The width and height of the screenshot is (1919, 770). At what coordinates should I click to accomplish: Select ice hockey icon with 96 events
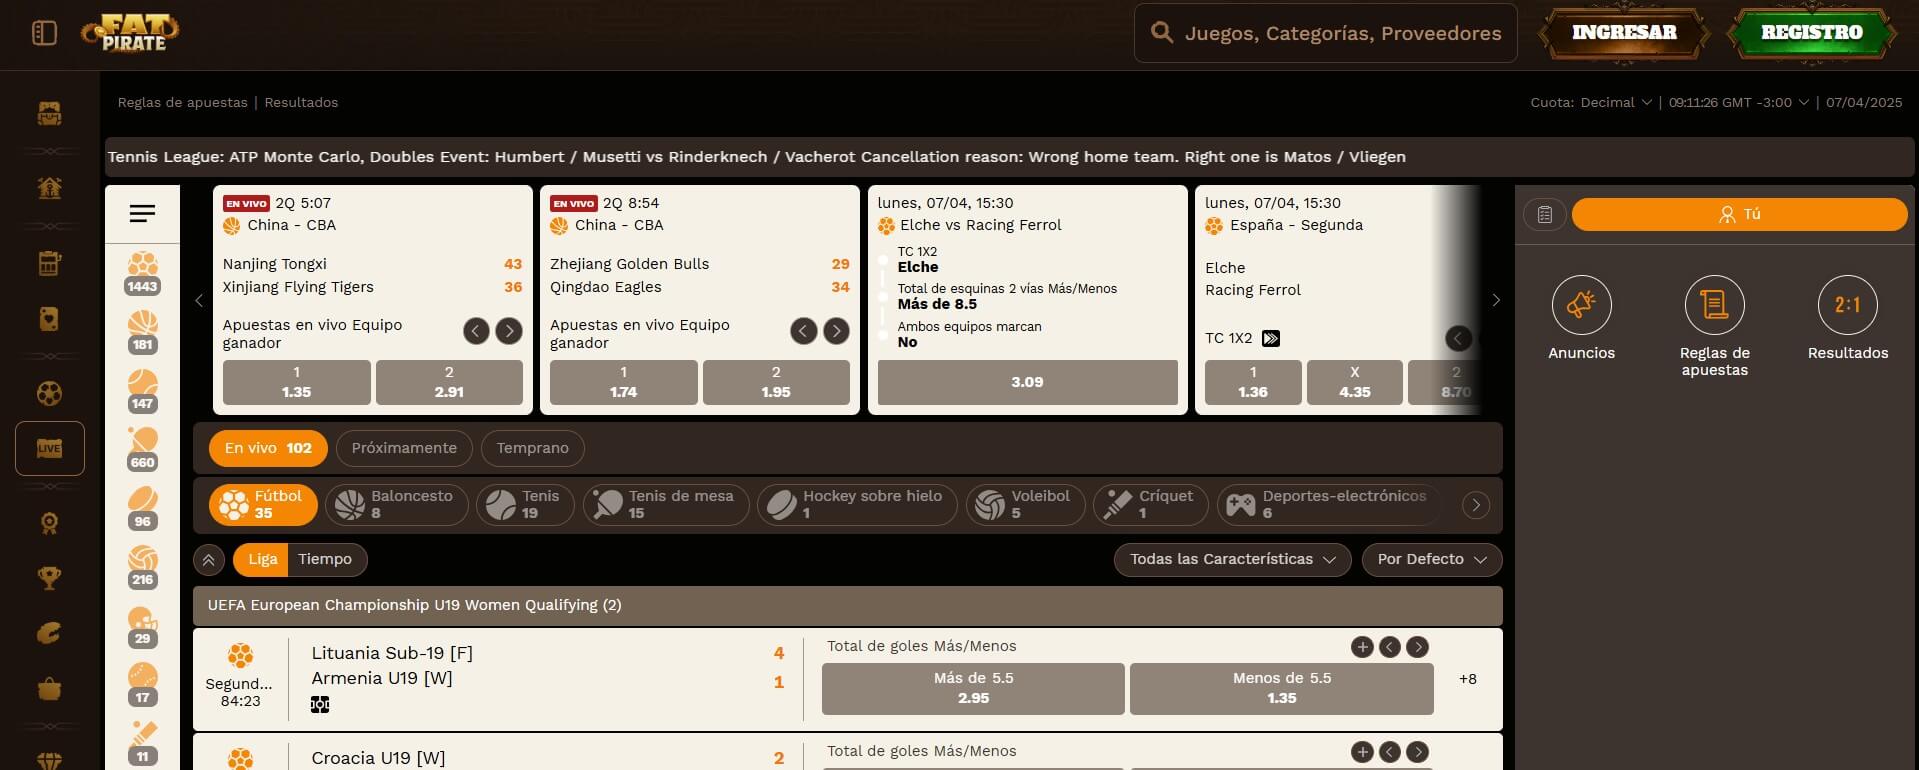pyautogui.click(x=142, y=508)
